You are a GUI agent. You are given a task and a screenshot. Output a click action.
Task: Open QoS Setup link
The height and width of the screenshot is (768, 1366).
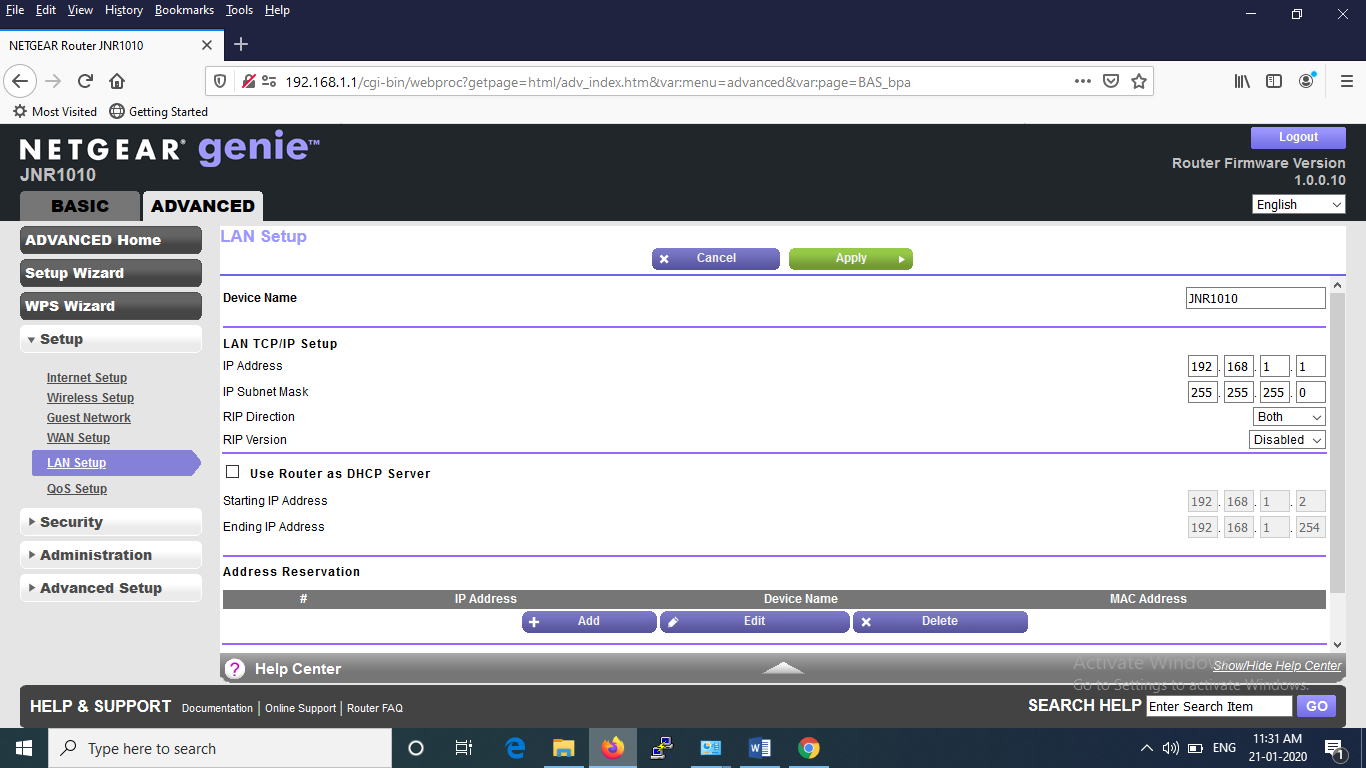pyautogui.click(x=77, y=489)
